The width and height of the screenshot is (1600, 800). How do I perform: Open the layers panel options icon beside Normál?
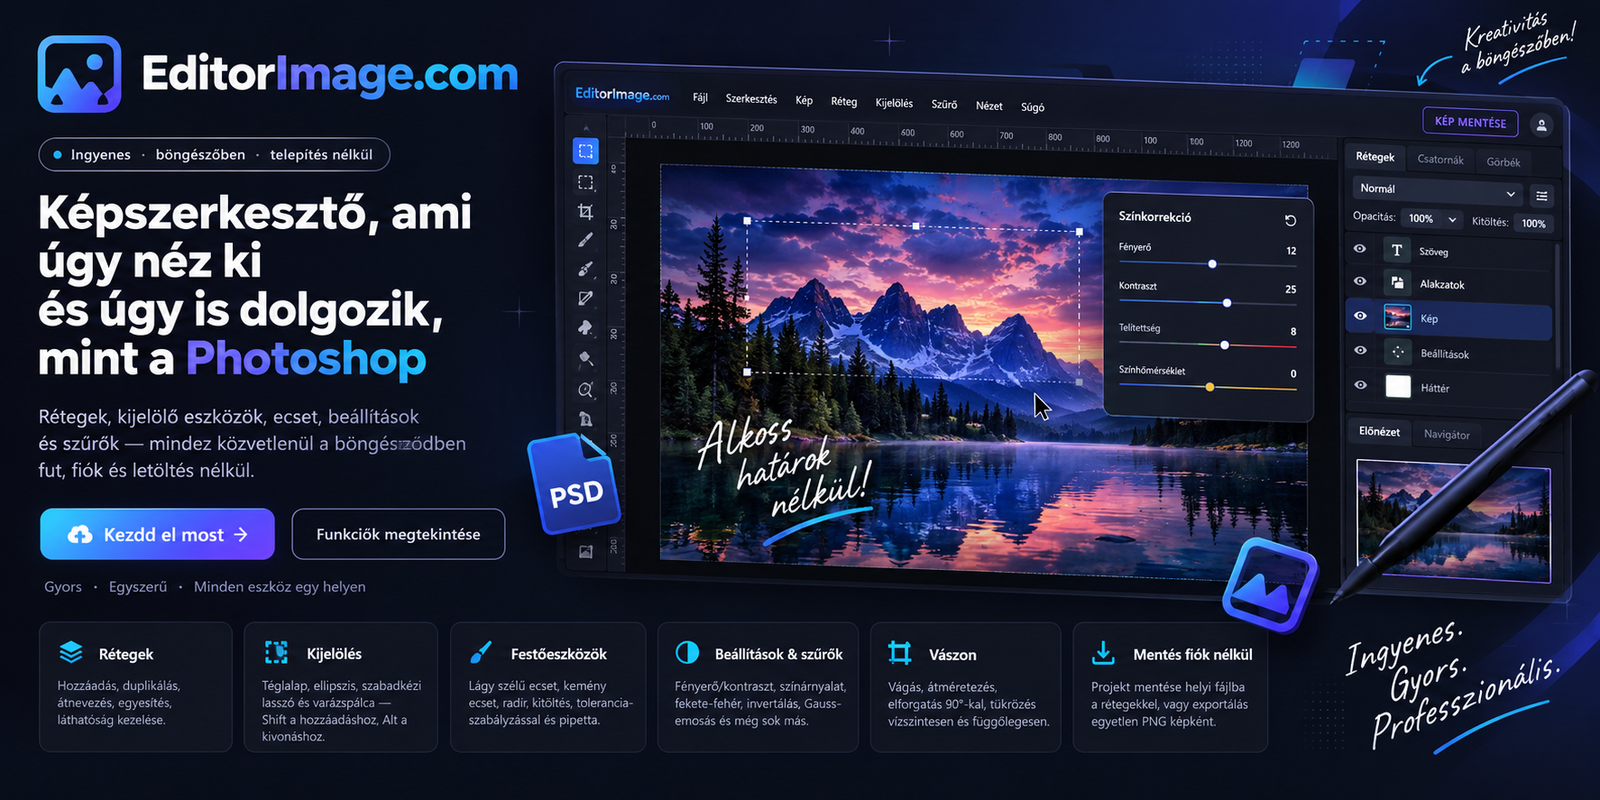tap(1542, 196)
